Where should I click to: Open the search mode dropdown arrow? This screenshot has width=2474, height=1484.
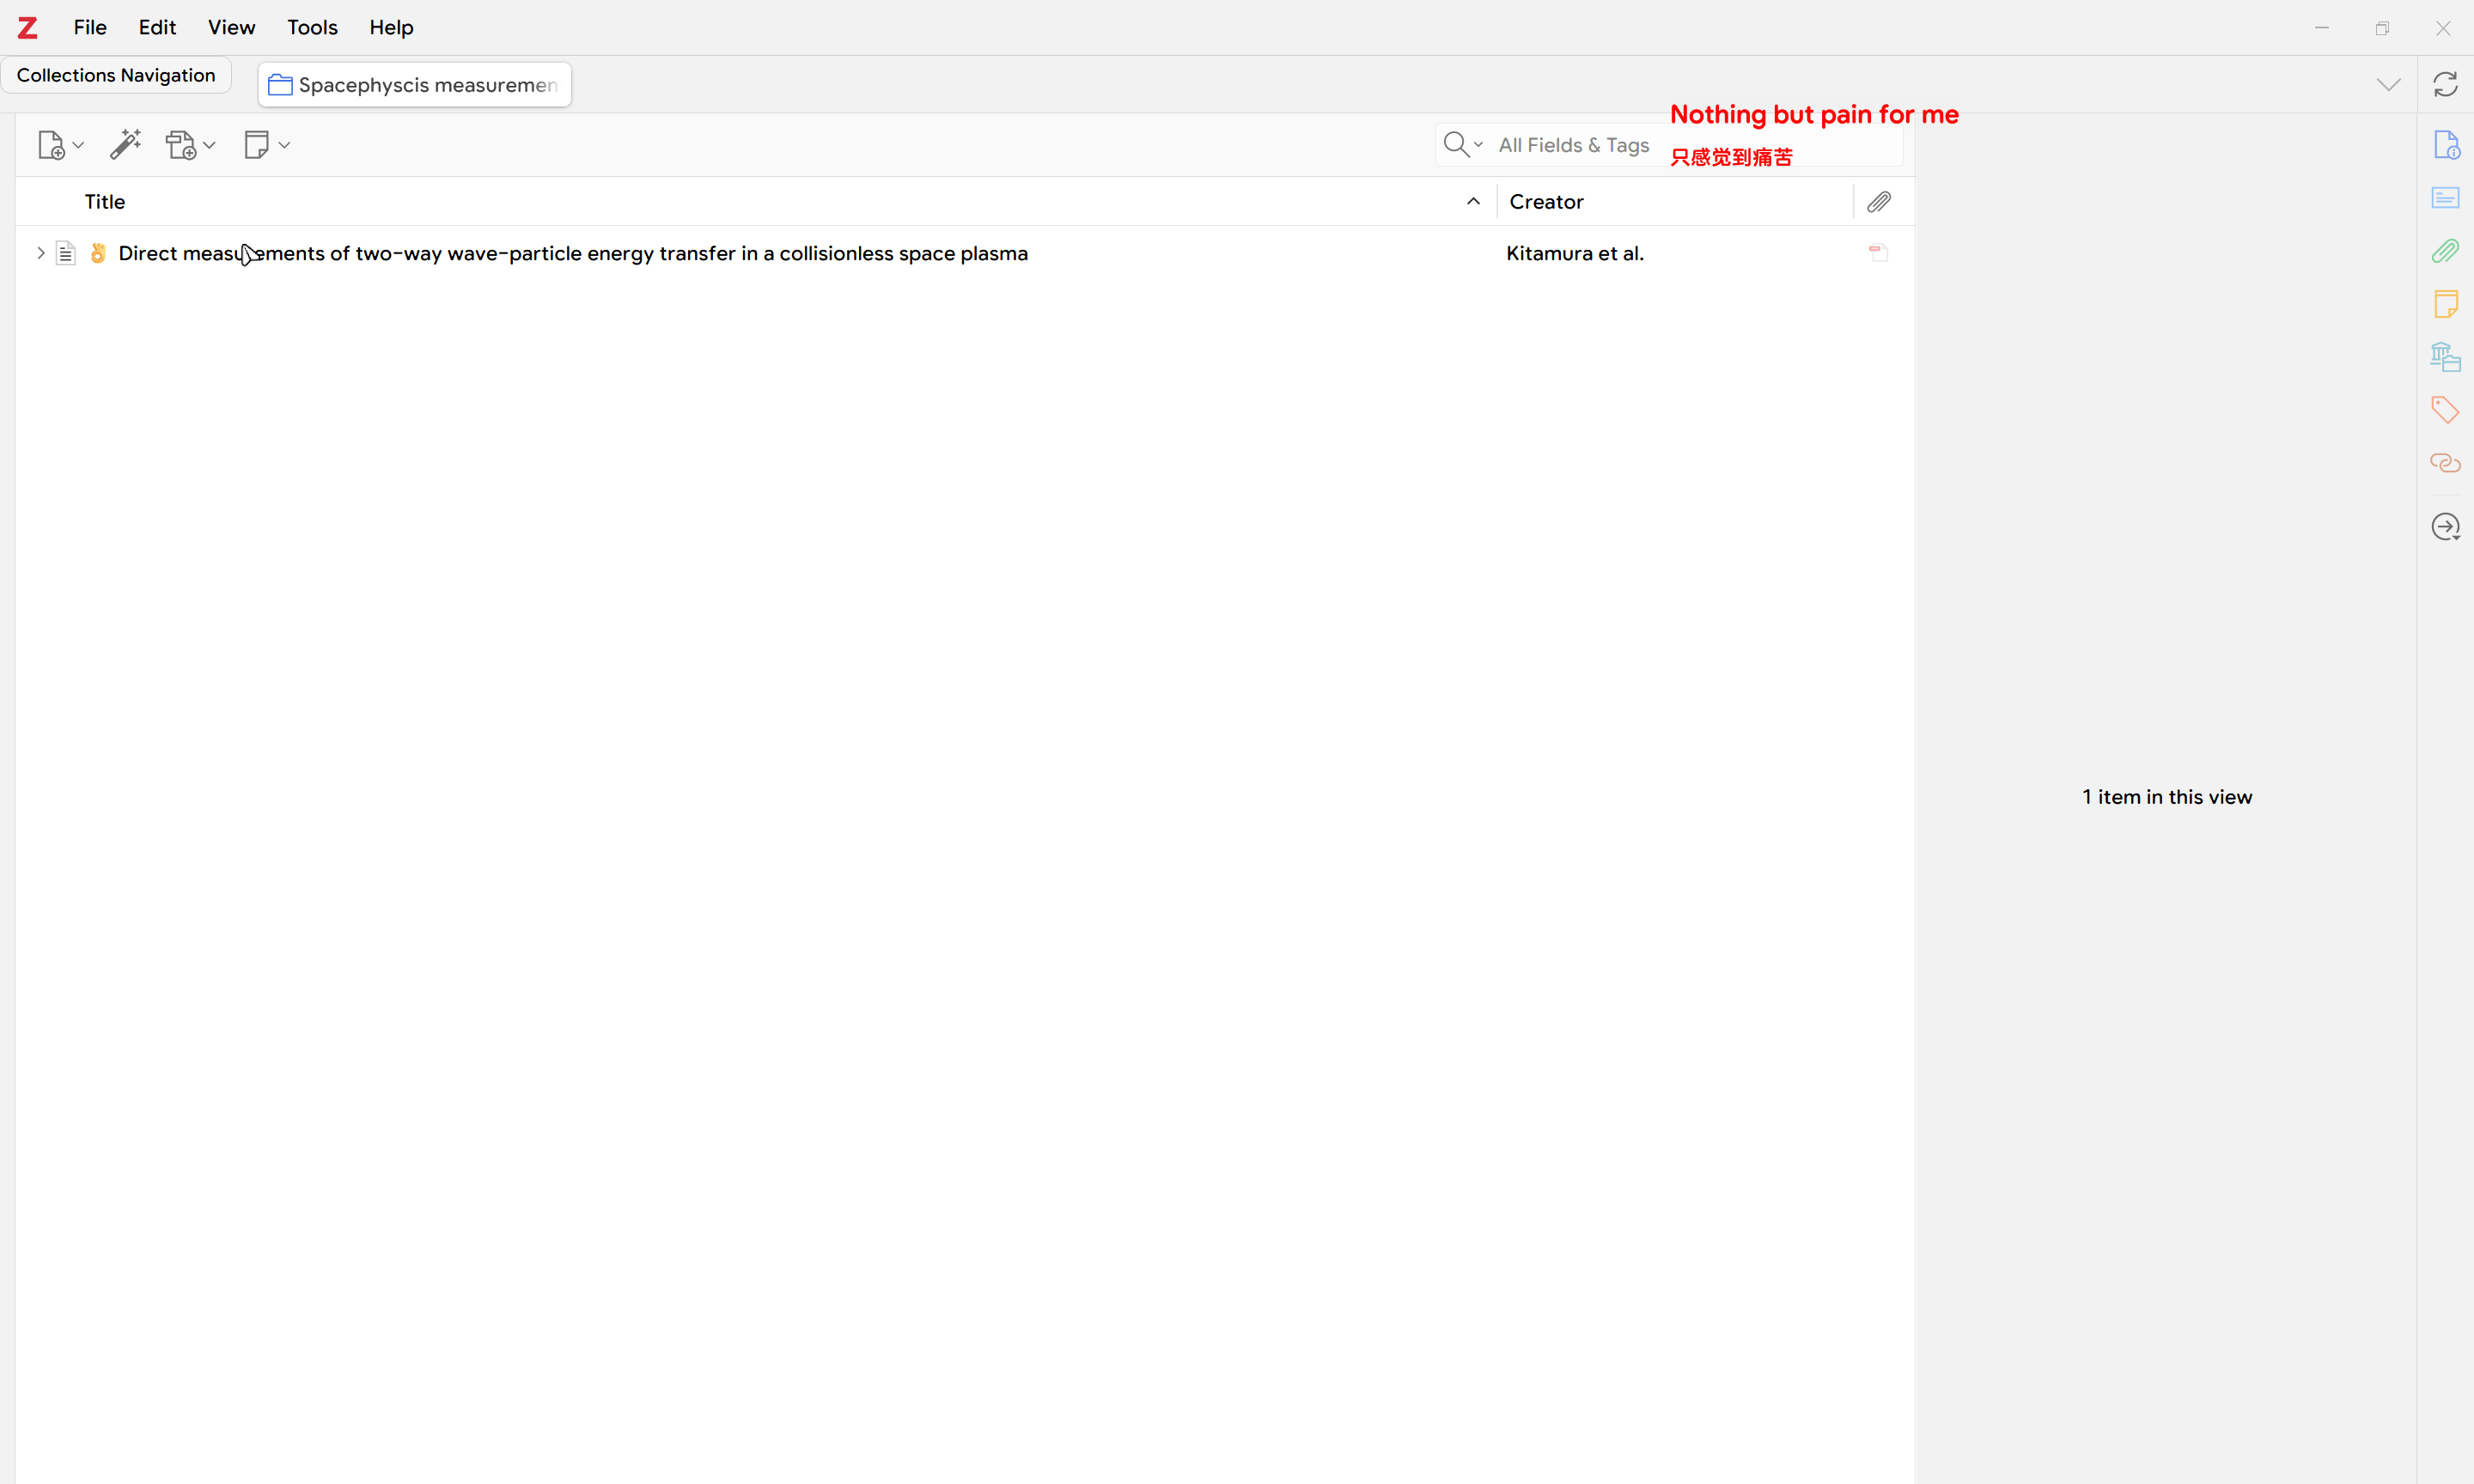[x=1478, y=145]
